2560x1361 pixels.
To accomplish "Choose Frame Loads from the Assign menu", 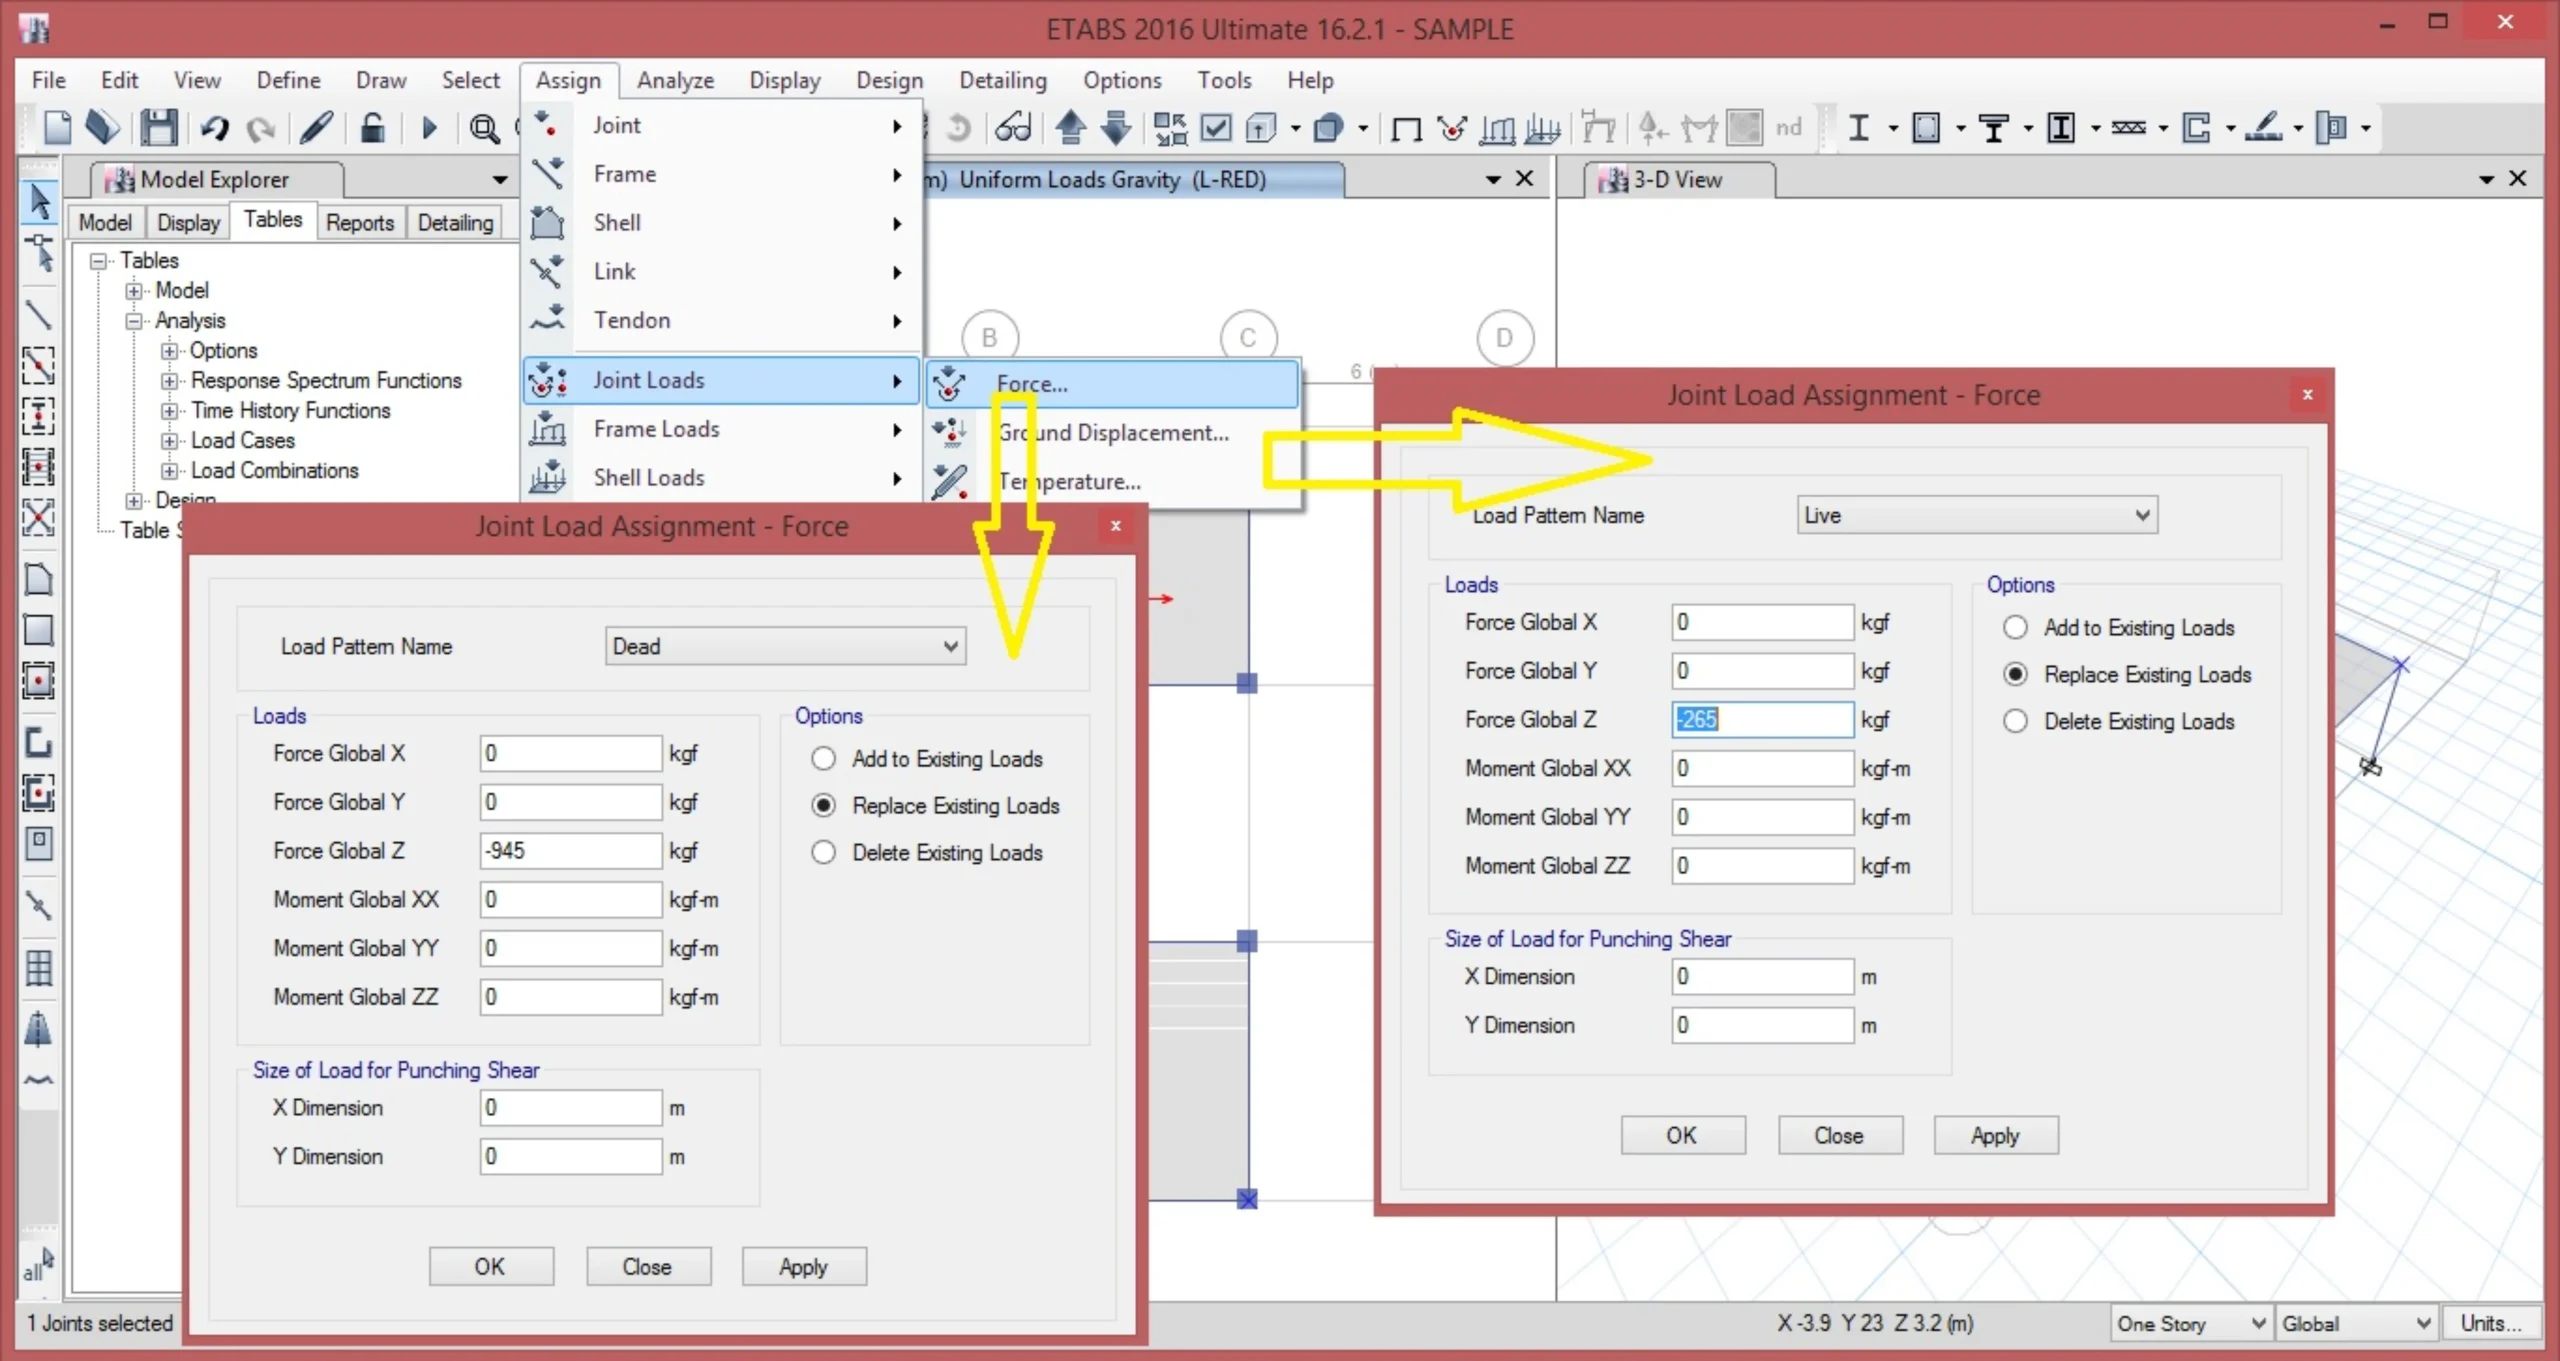I will tap(720, 429).
